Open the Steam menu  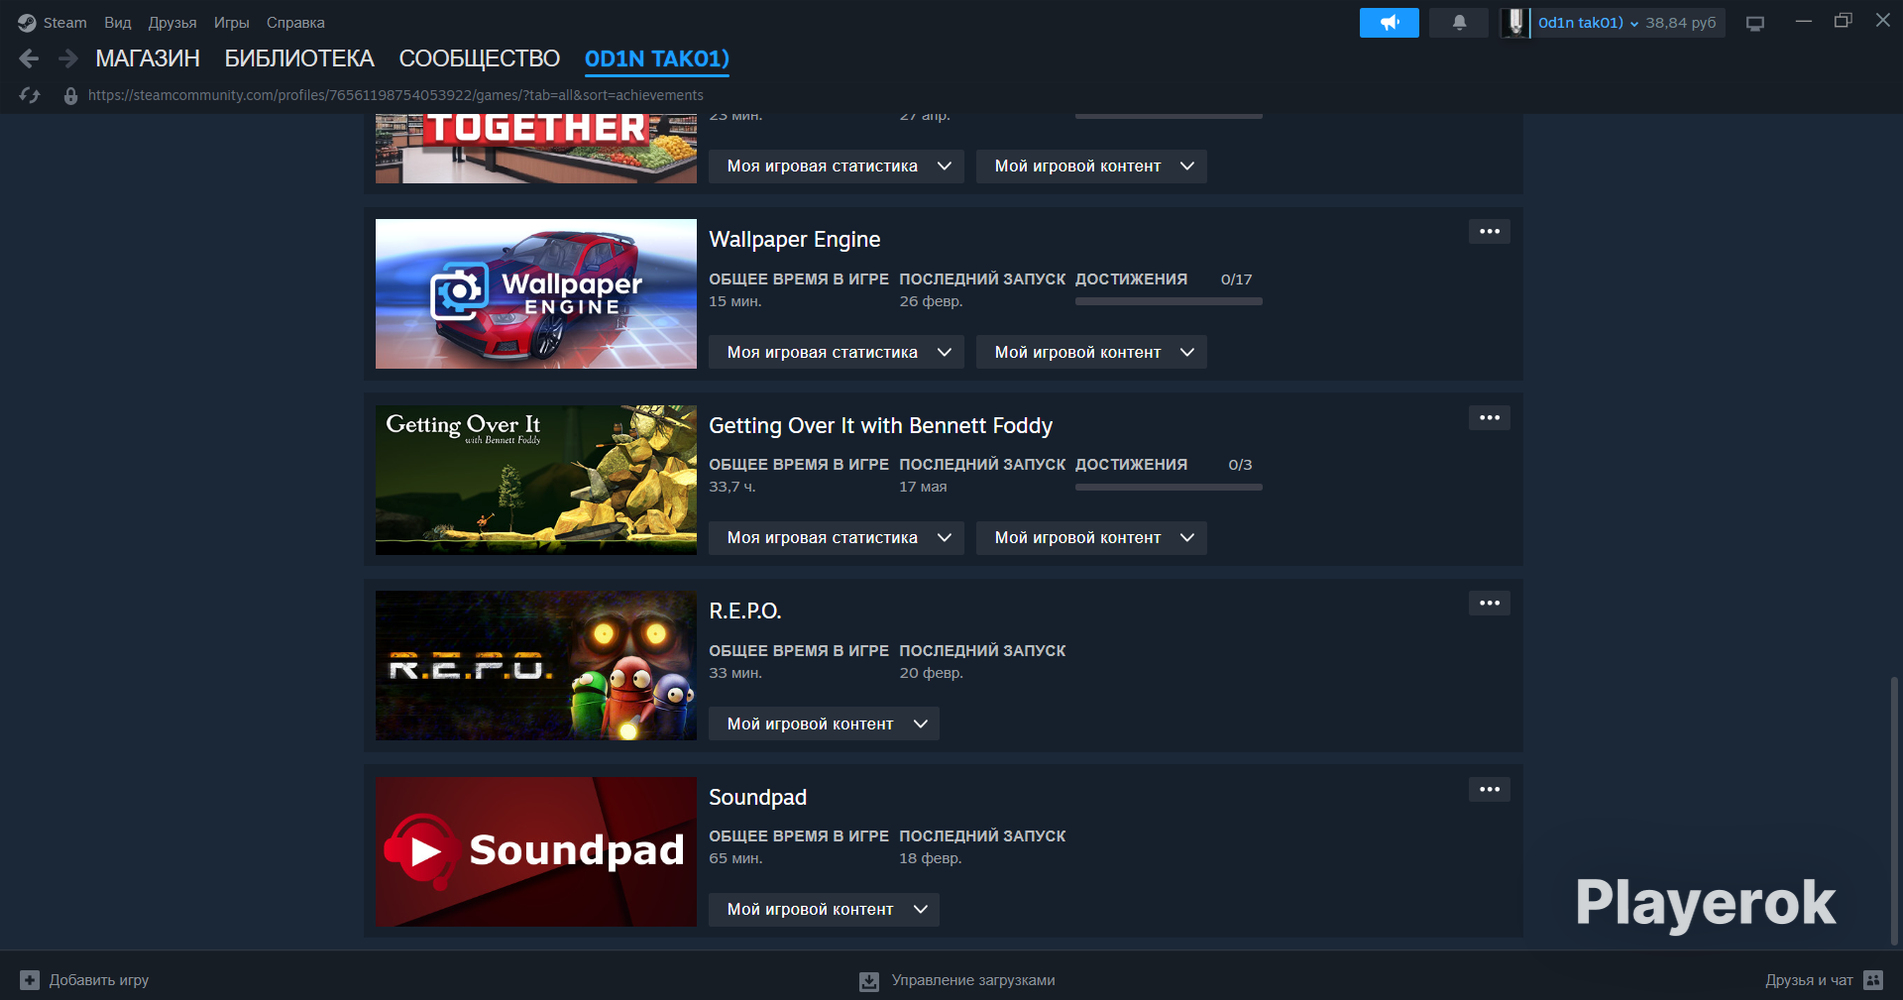[65, 22]
